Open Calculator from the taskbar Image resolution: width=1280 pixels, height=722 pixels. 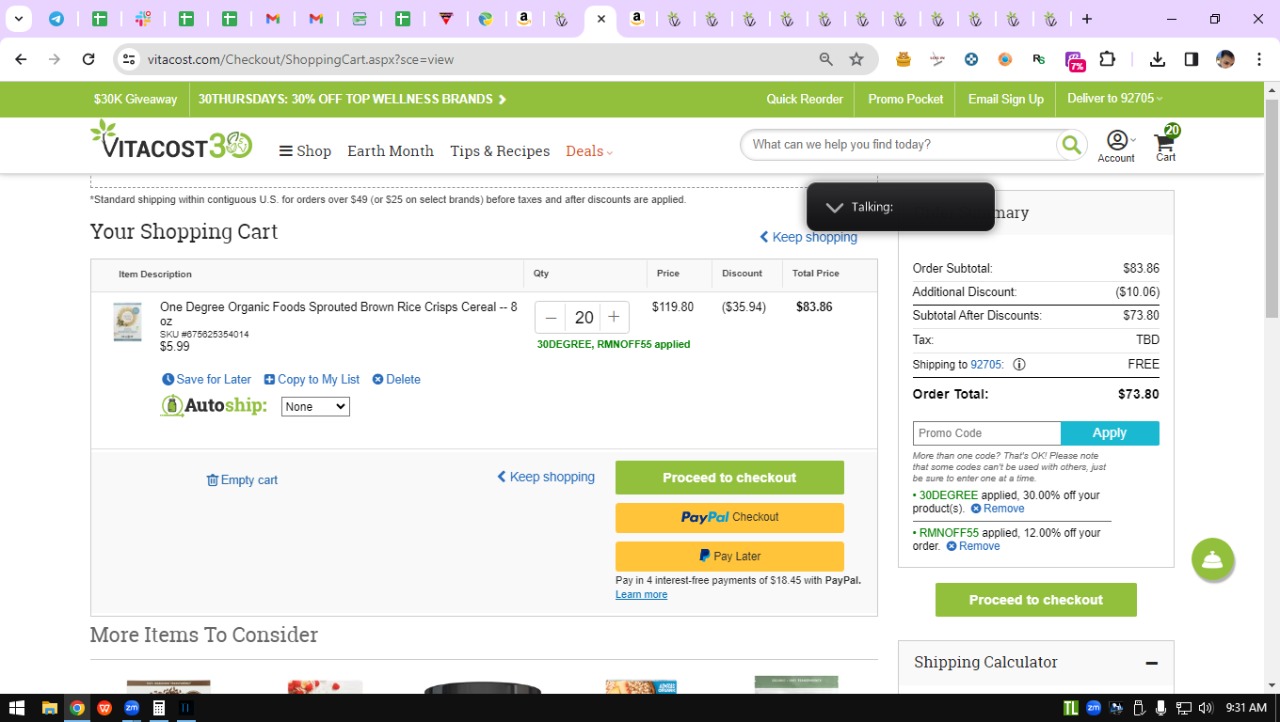(x=158, y=708)
